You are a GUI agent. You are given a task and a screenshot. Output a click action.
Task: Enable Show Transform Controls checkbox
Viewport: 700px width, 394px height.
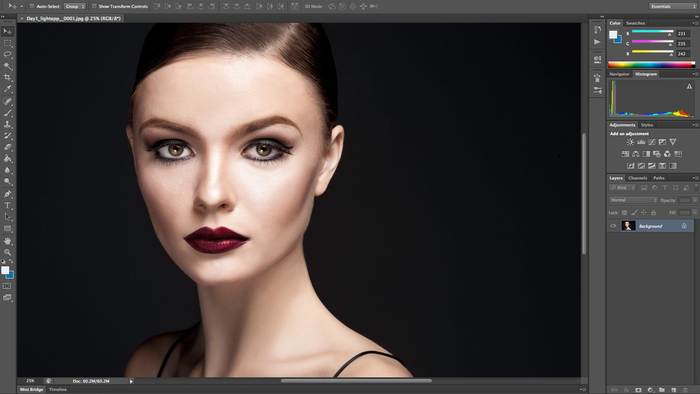coord(94,6)
